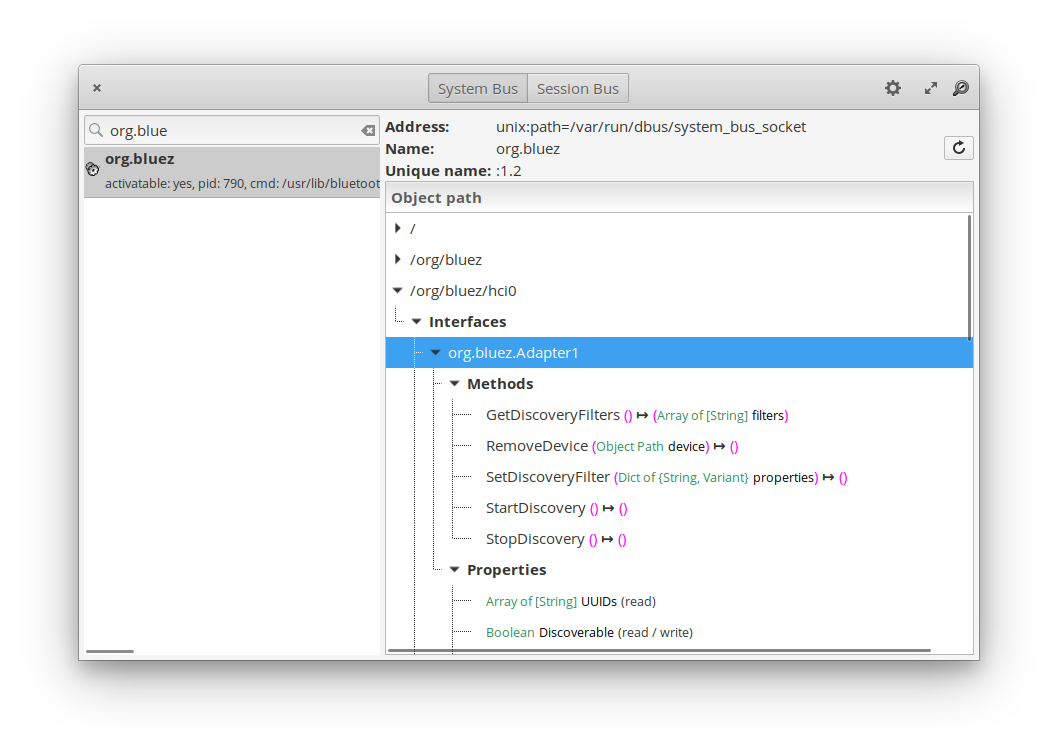Click the search magnifier inside the filter box
This screenshot has width=1058, height=753.
pos(95,130)
